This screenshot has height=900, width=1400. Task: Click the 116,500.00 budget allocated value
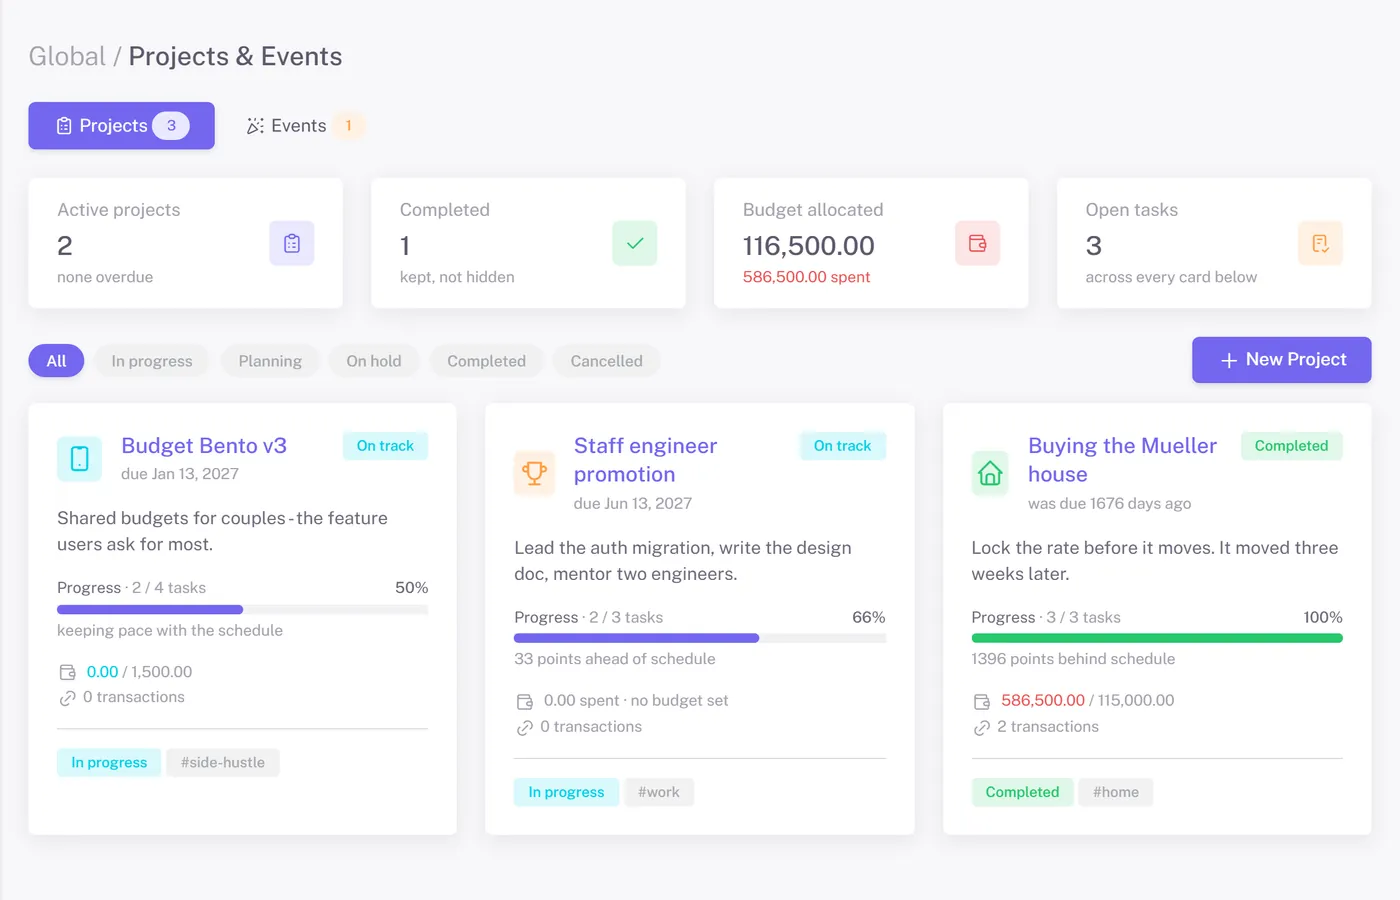point(808,246)
